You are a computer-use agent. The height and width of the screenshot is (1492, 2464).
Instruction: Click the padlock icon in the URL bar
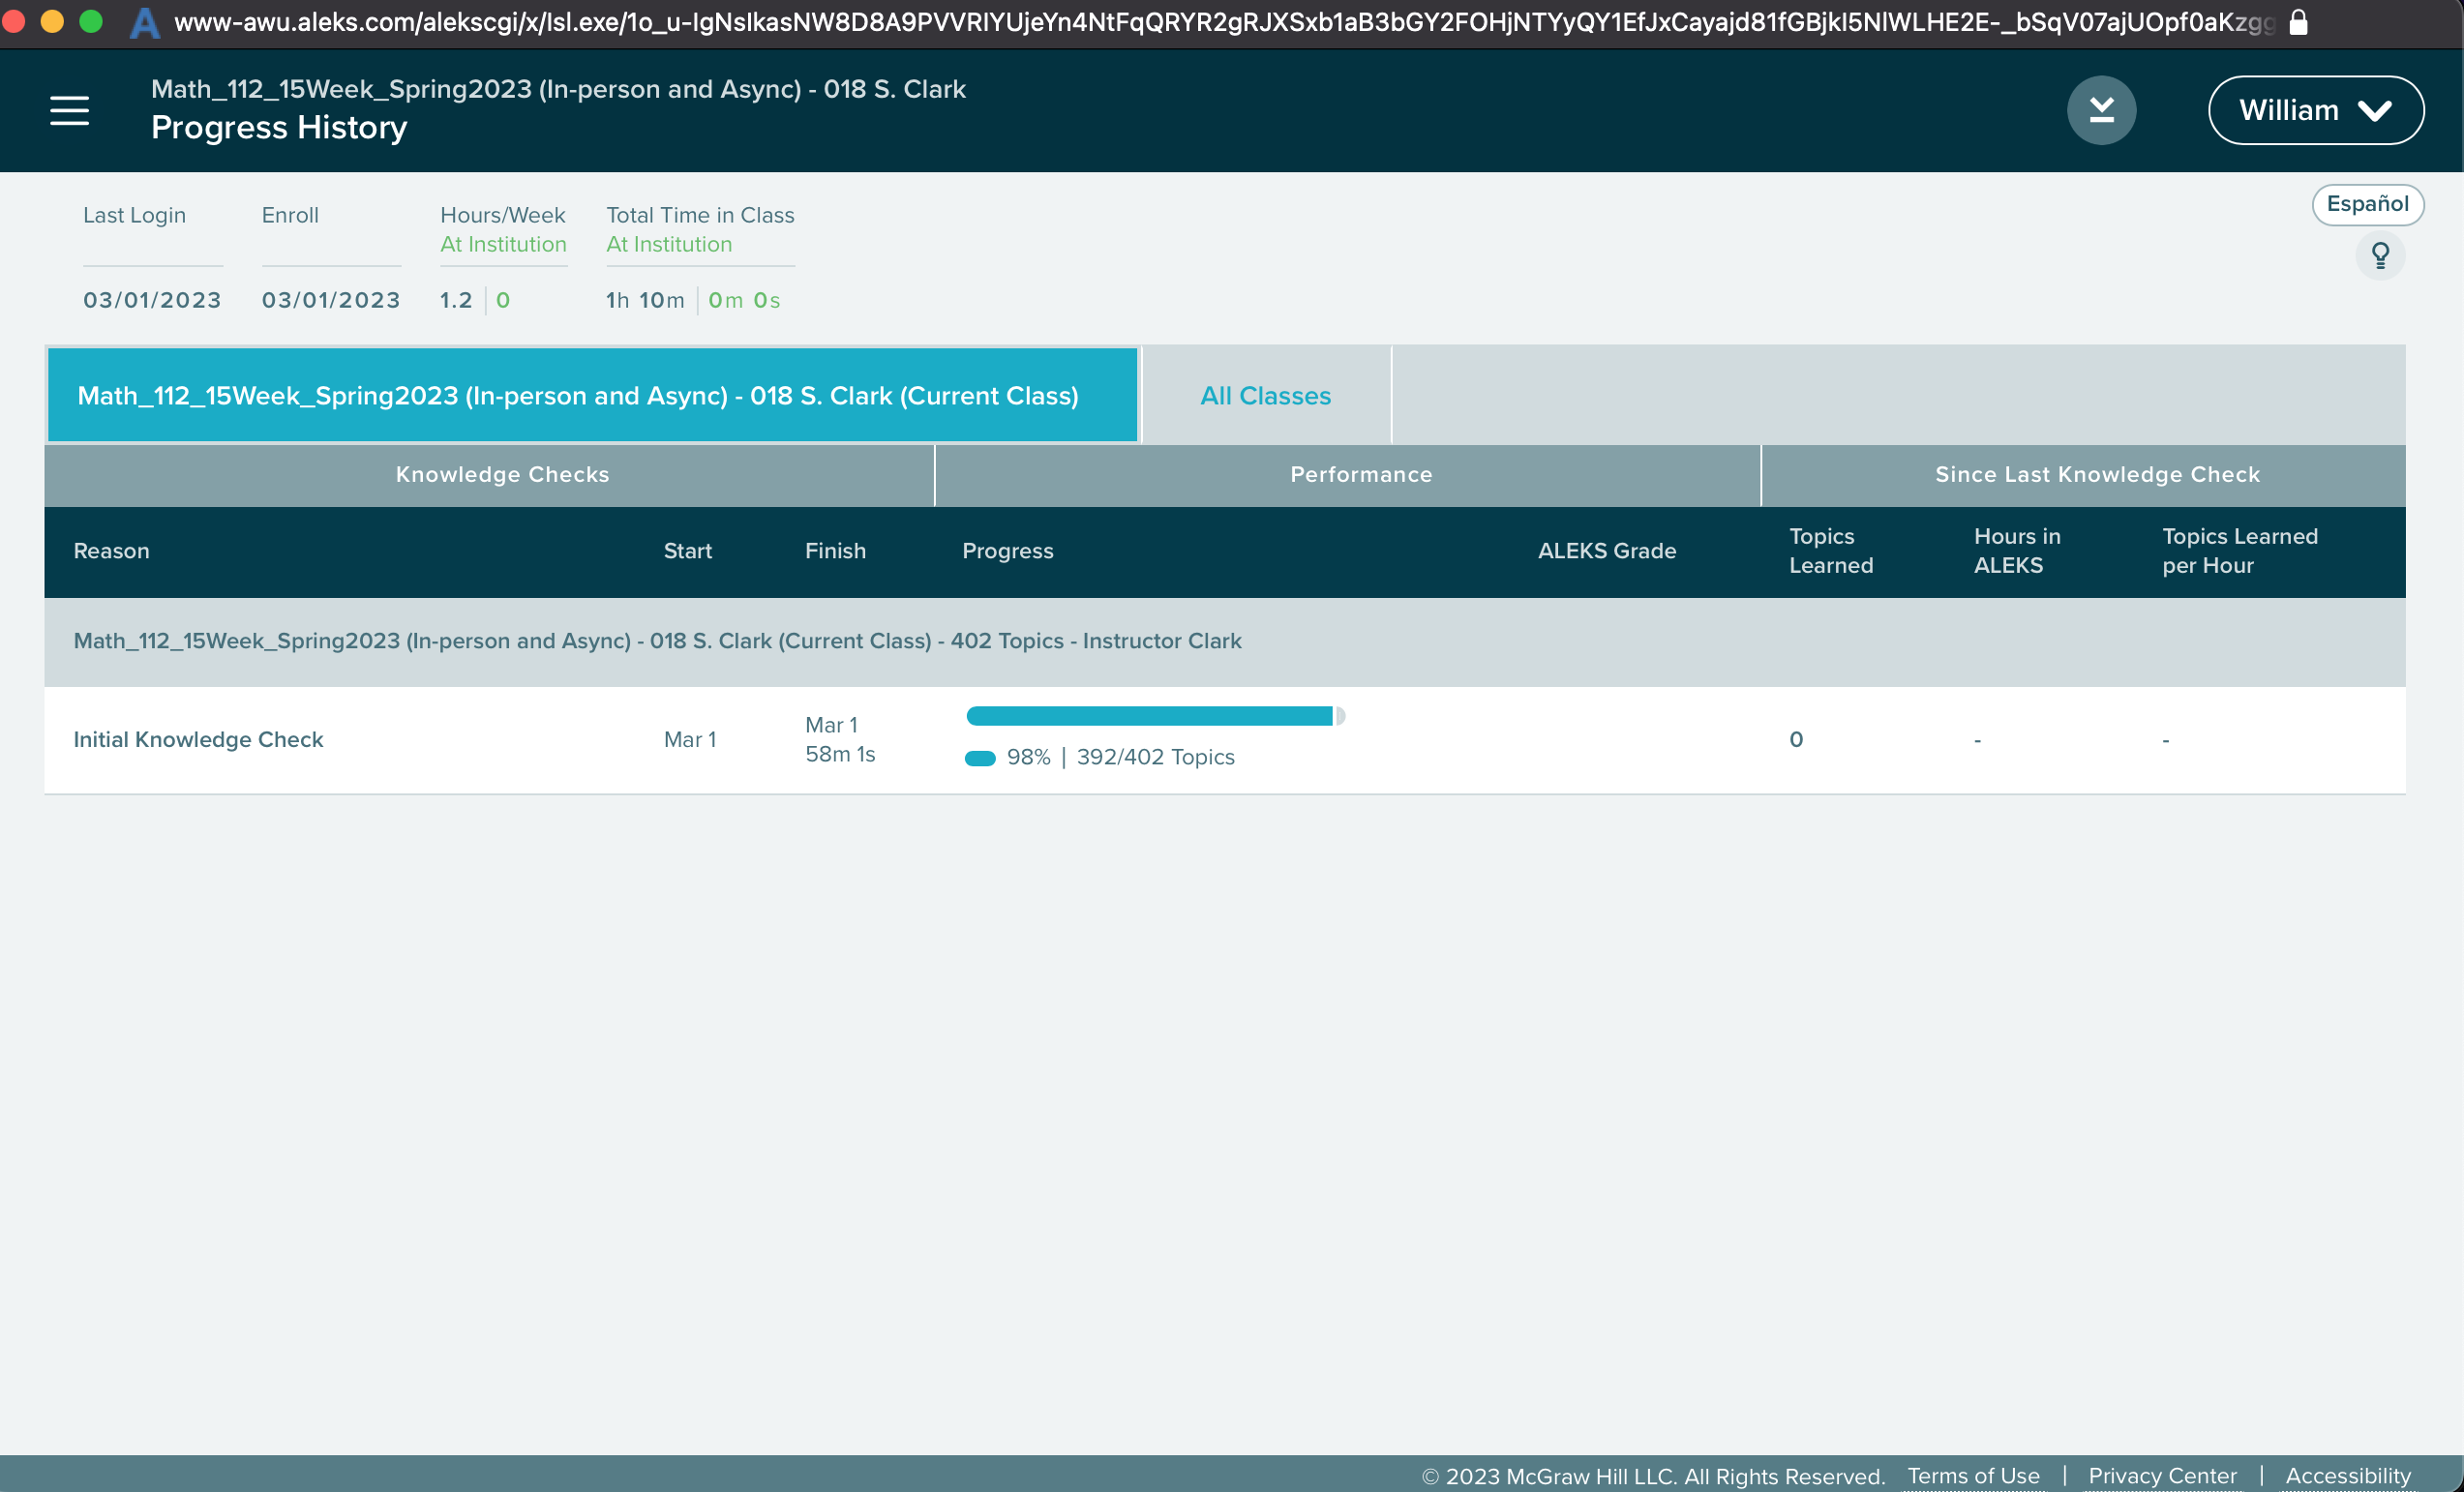[2298, 22]
